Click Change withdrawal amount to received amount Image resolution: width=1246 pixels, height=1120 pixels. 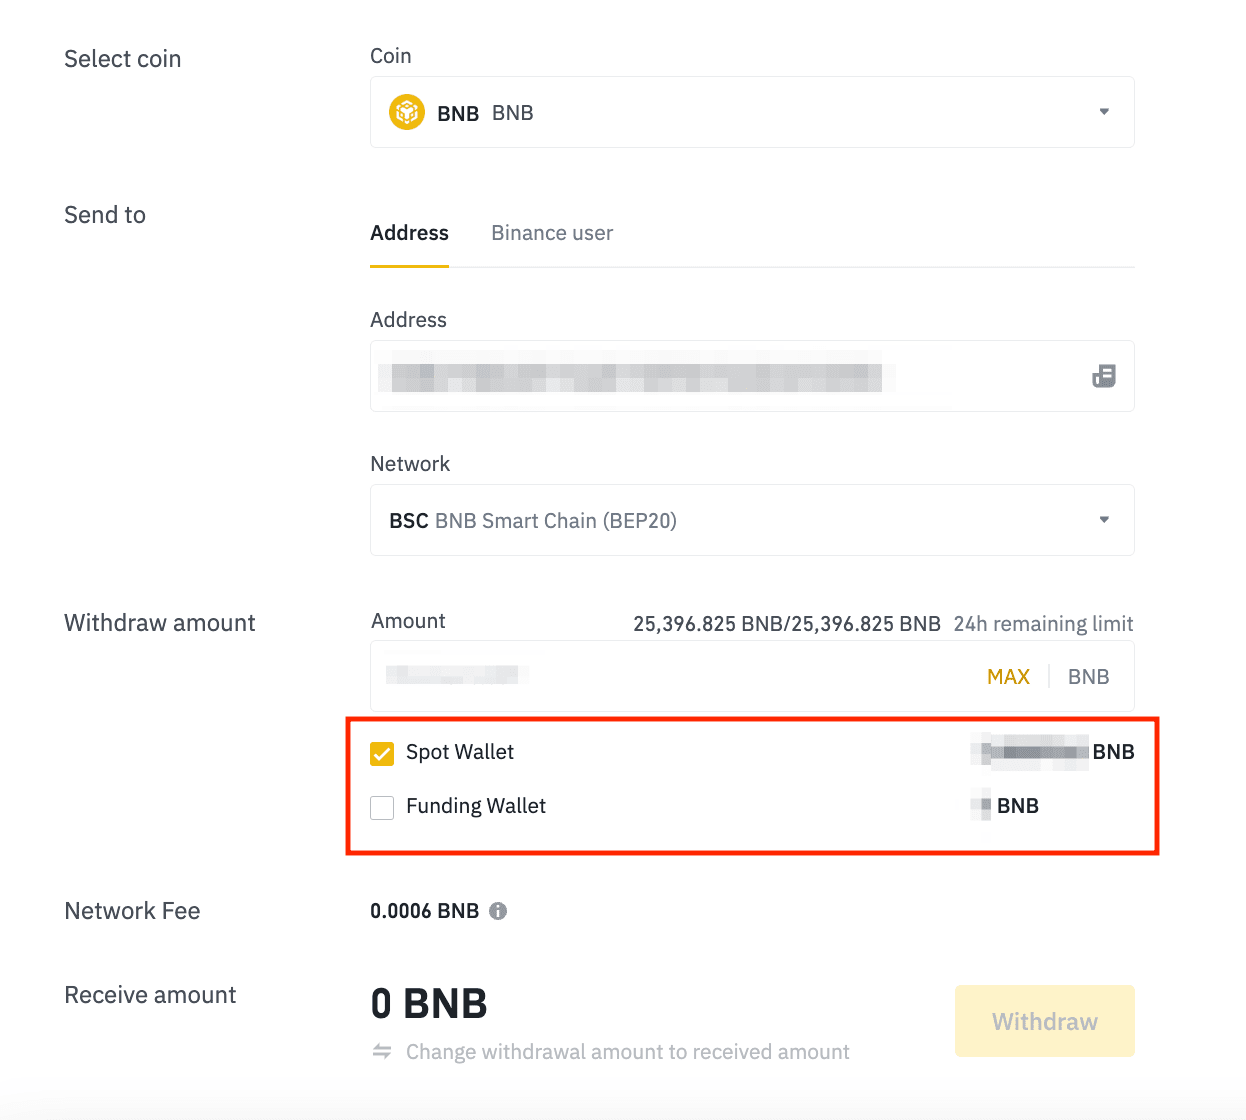coord(627,1052)
